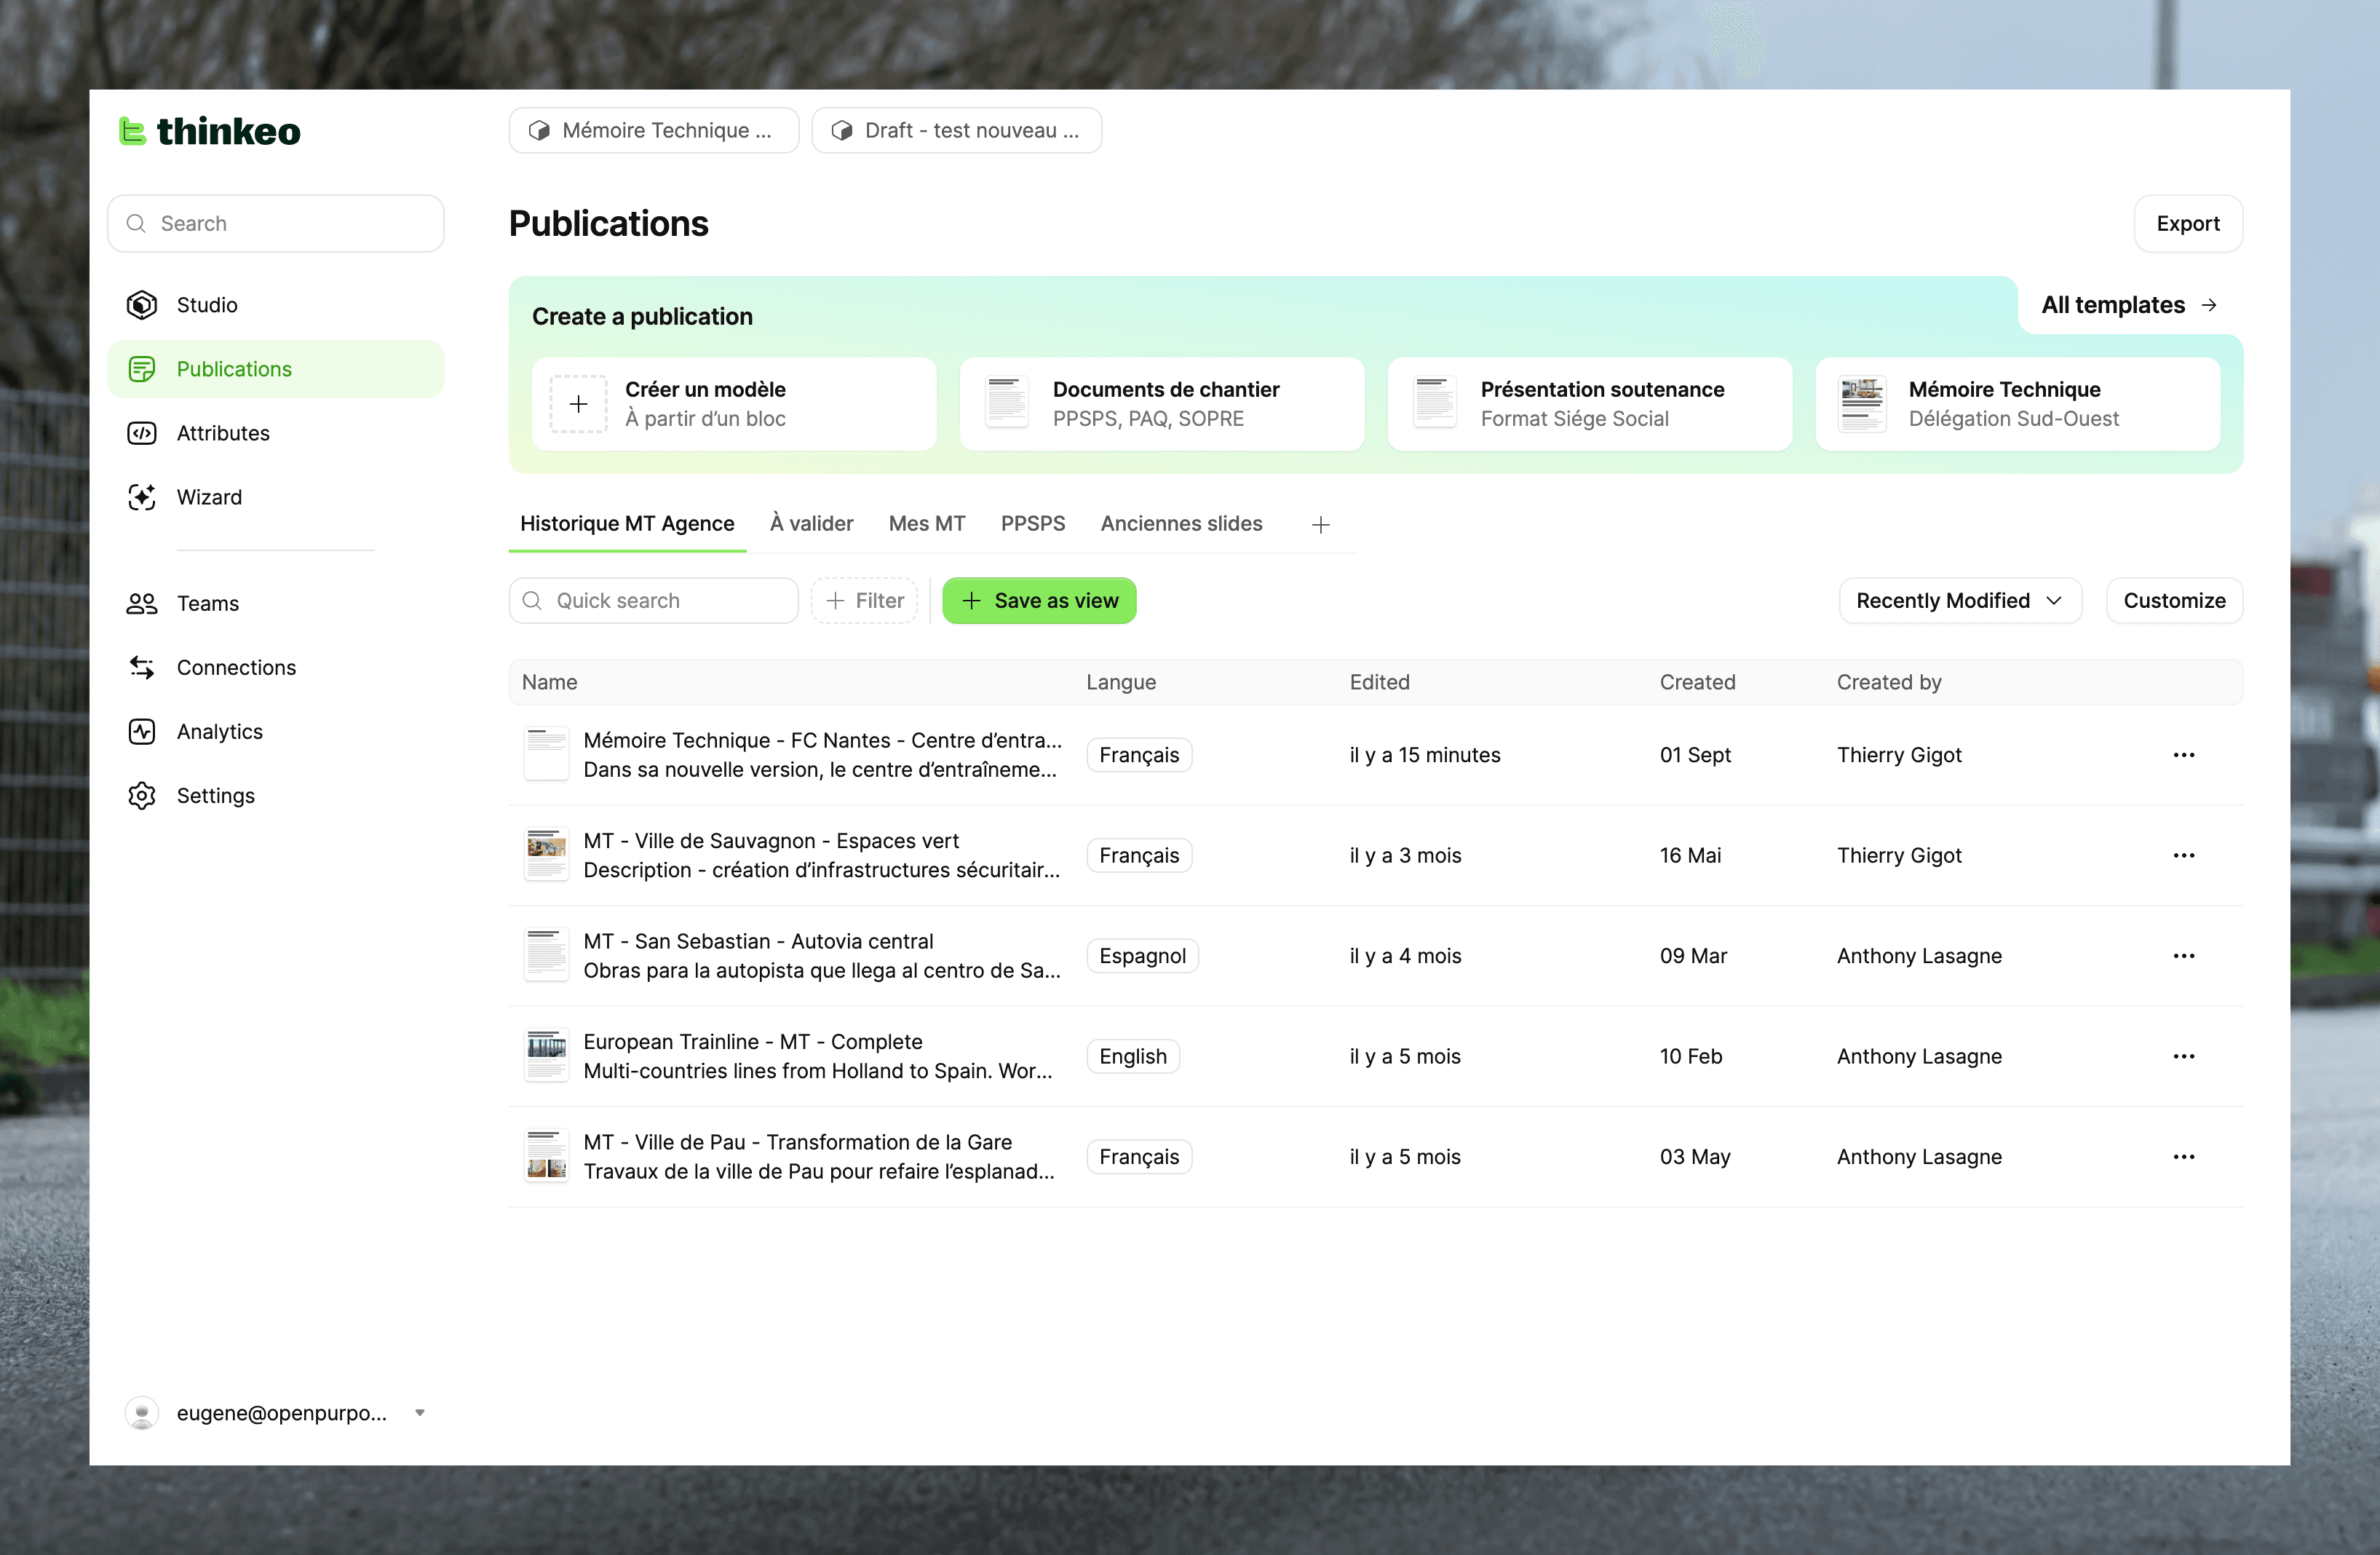Open Settings gear icon
Image resolution: width=2380 pixels, height=1555 pixels.
[142, 795]
